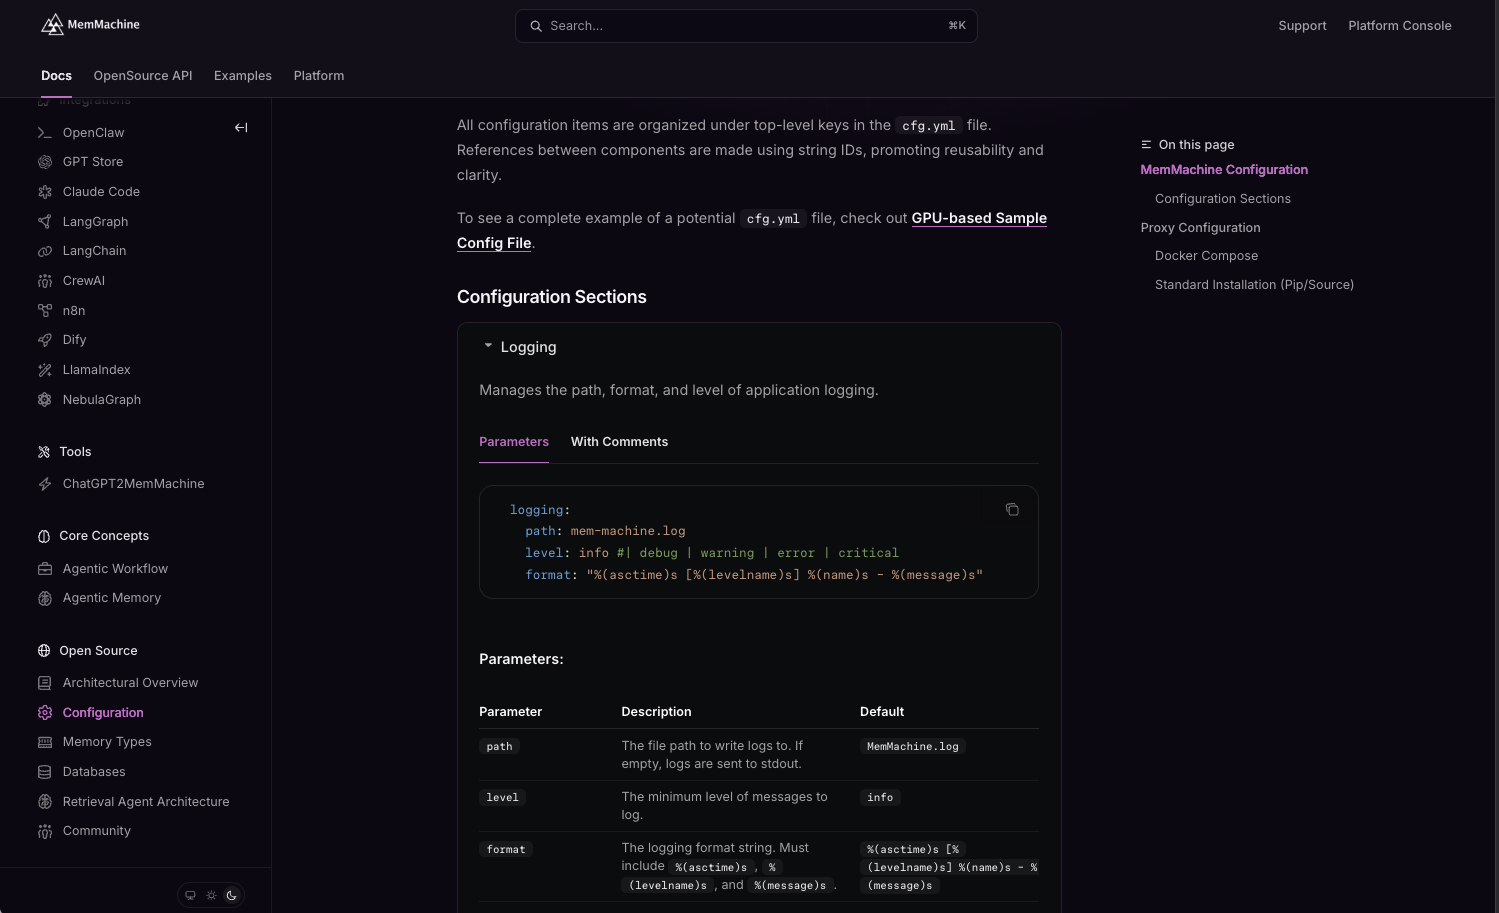Click the 'Configuration Sections' heading

(x=552, y=297)
